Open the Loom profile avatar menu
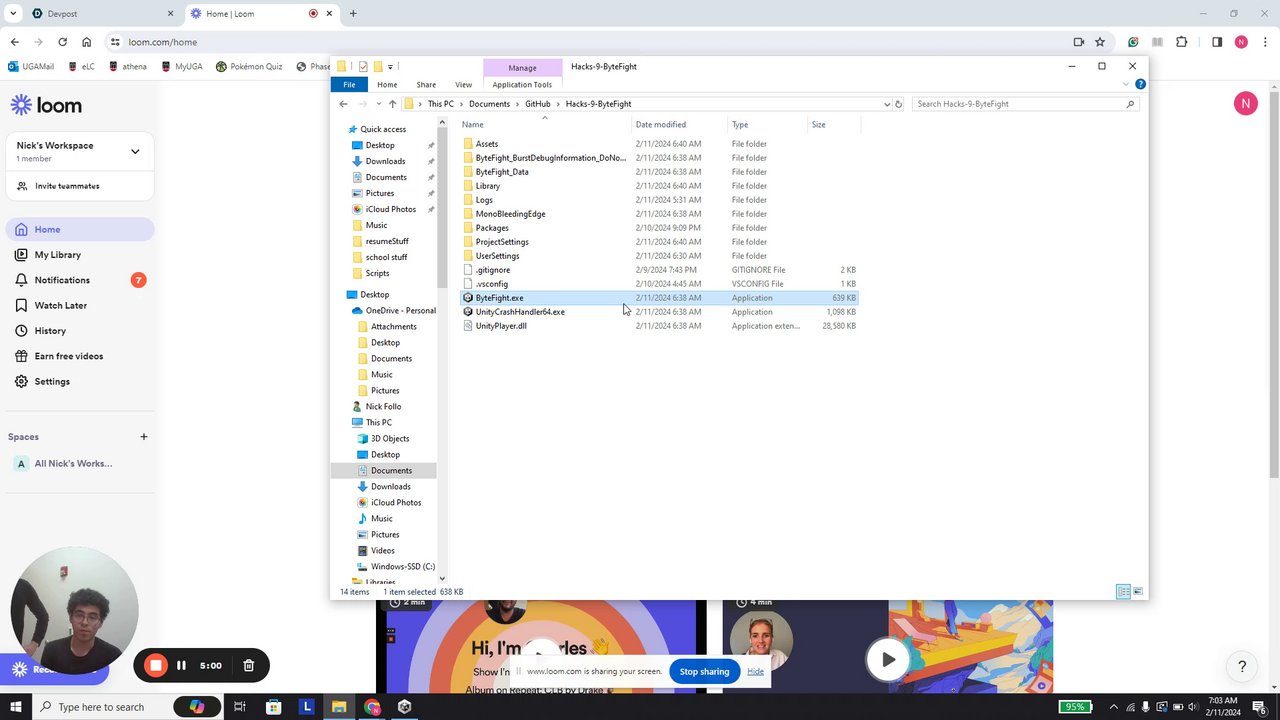The width and height of the screenshot is (1280, 720). point(1245,103)
